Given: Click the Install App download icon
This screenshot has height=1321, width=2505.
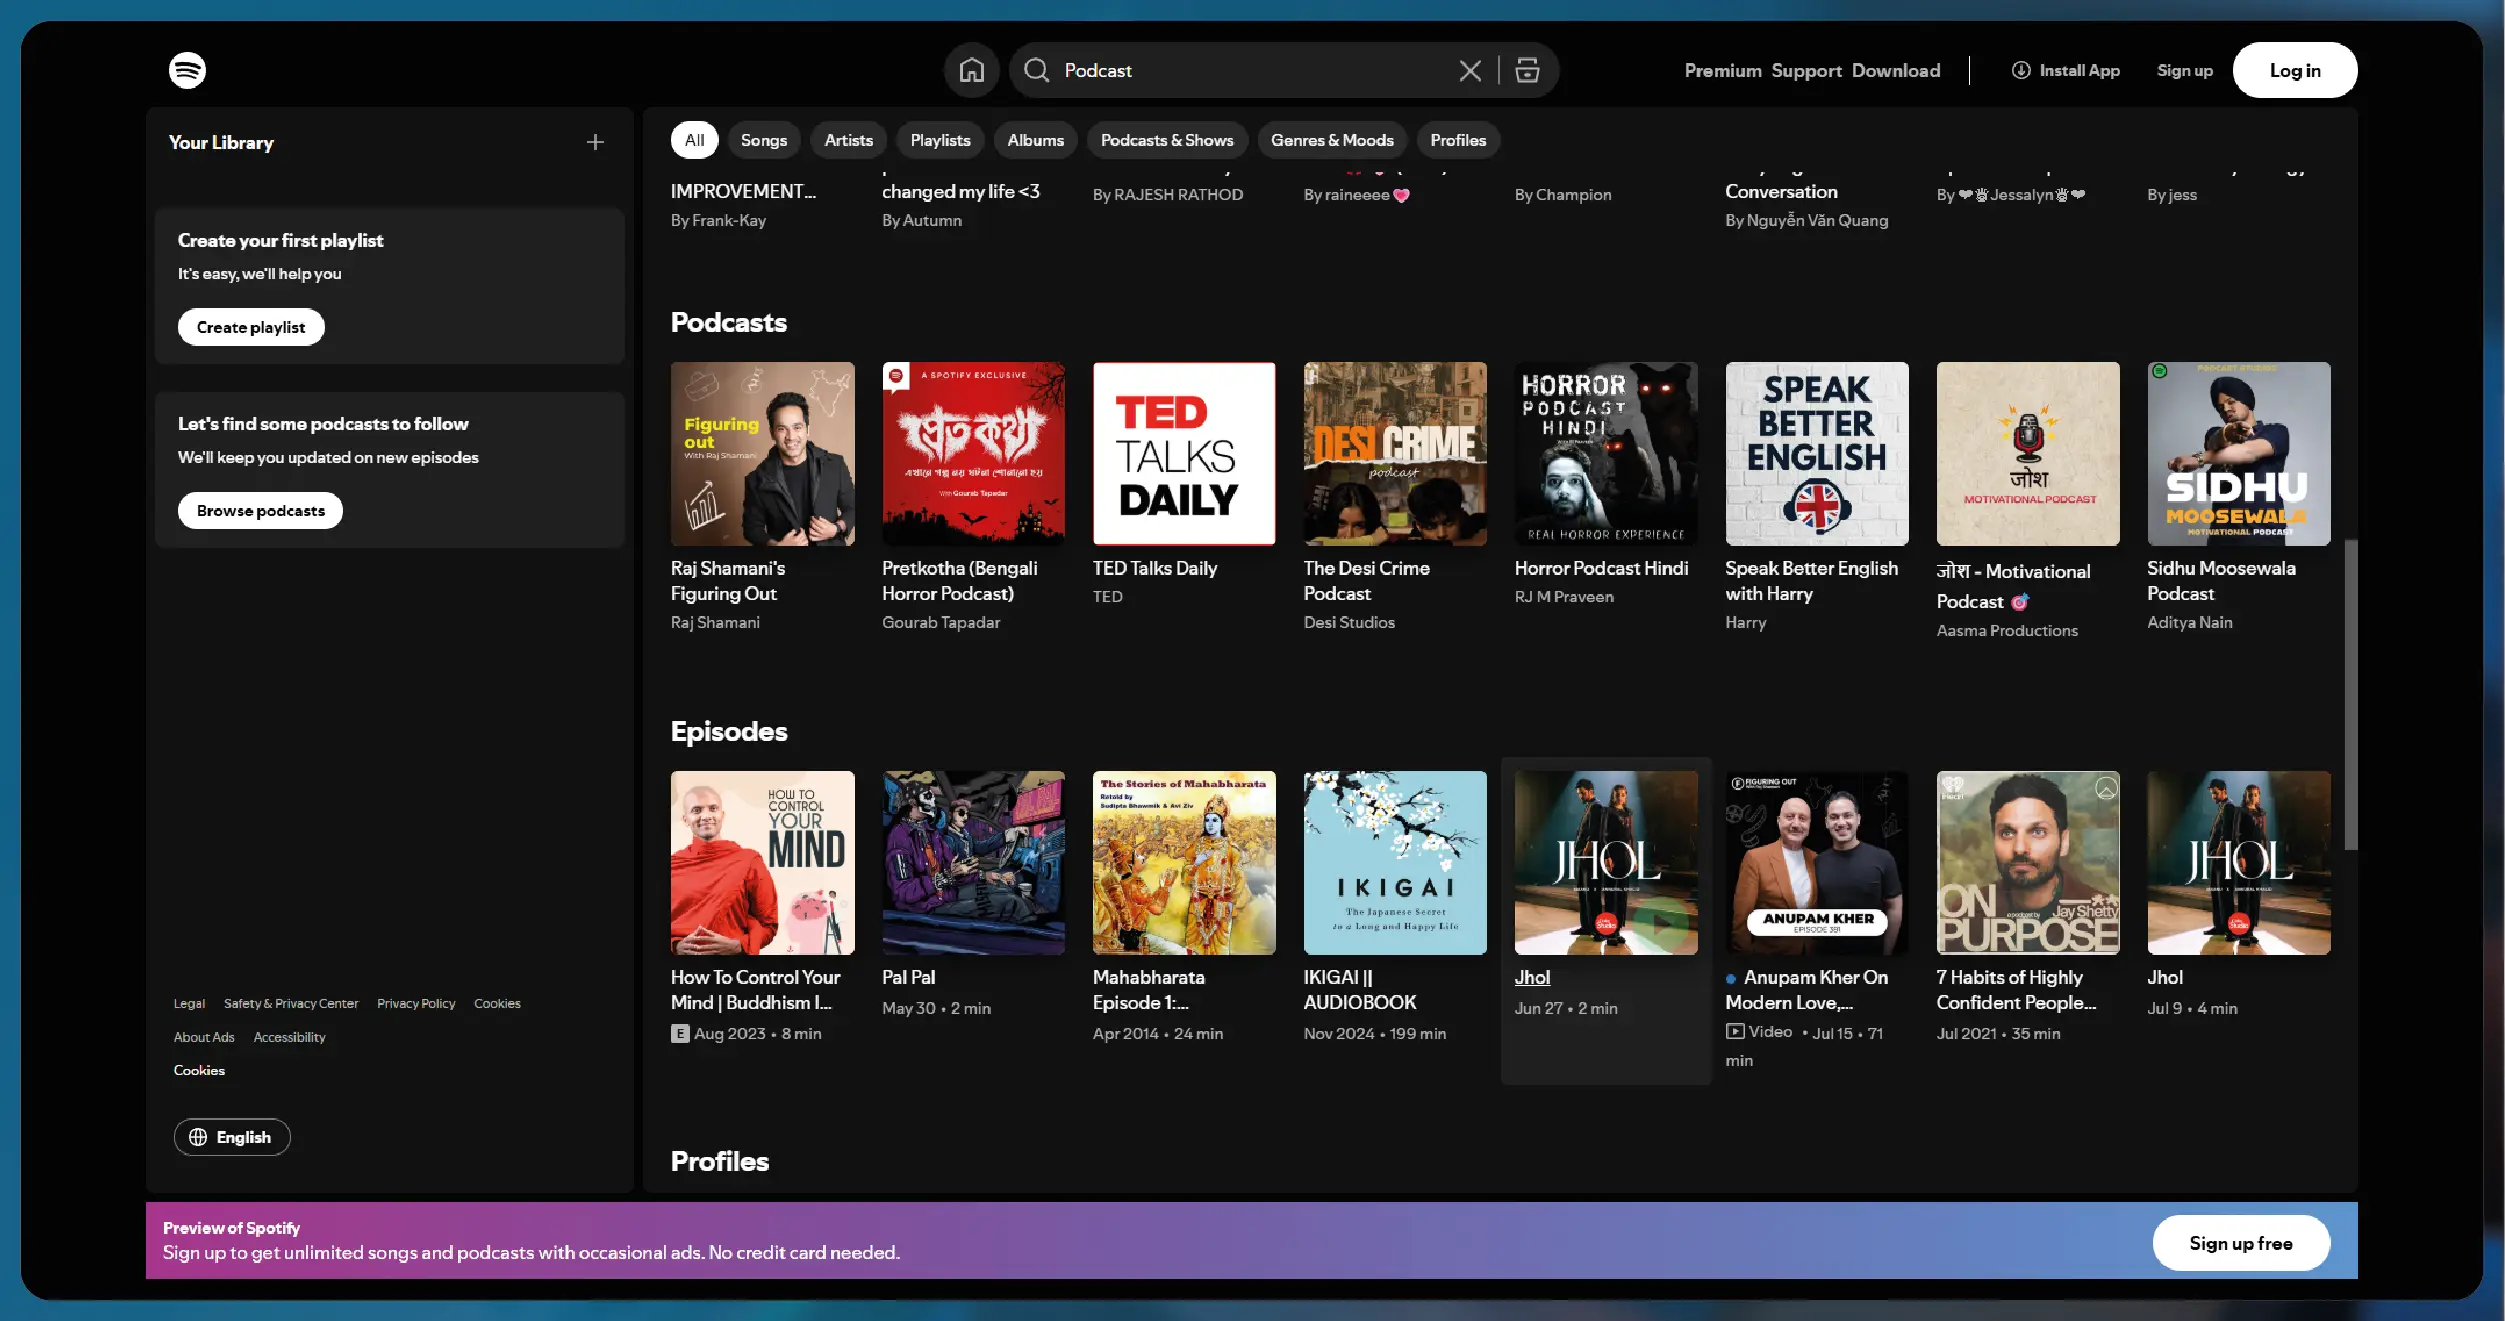Looking at the screenshot, I should tap(2021, 70).
